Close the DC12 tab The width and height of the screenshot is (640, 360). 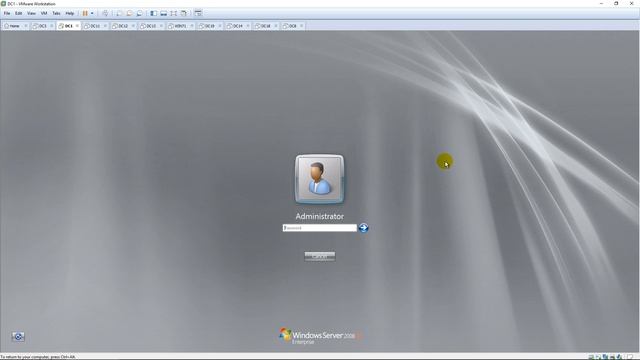[133, 26]
